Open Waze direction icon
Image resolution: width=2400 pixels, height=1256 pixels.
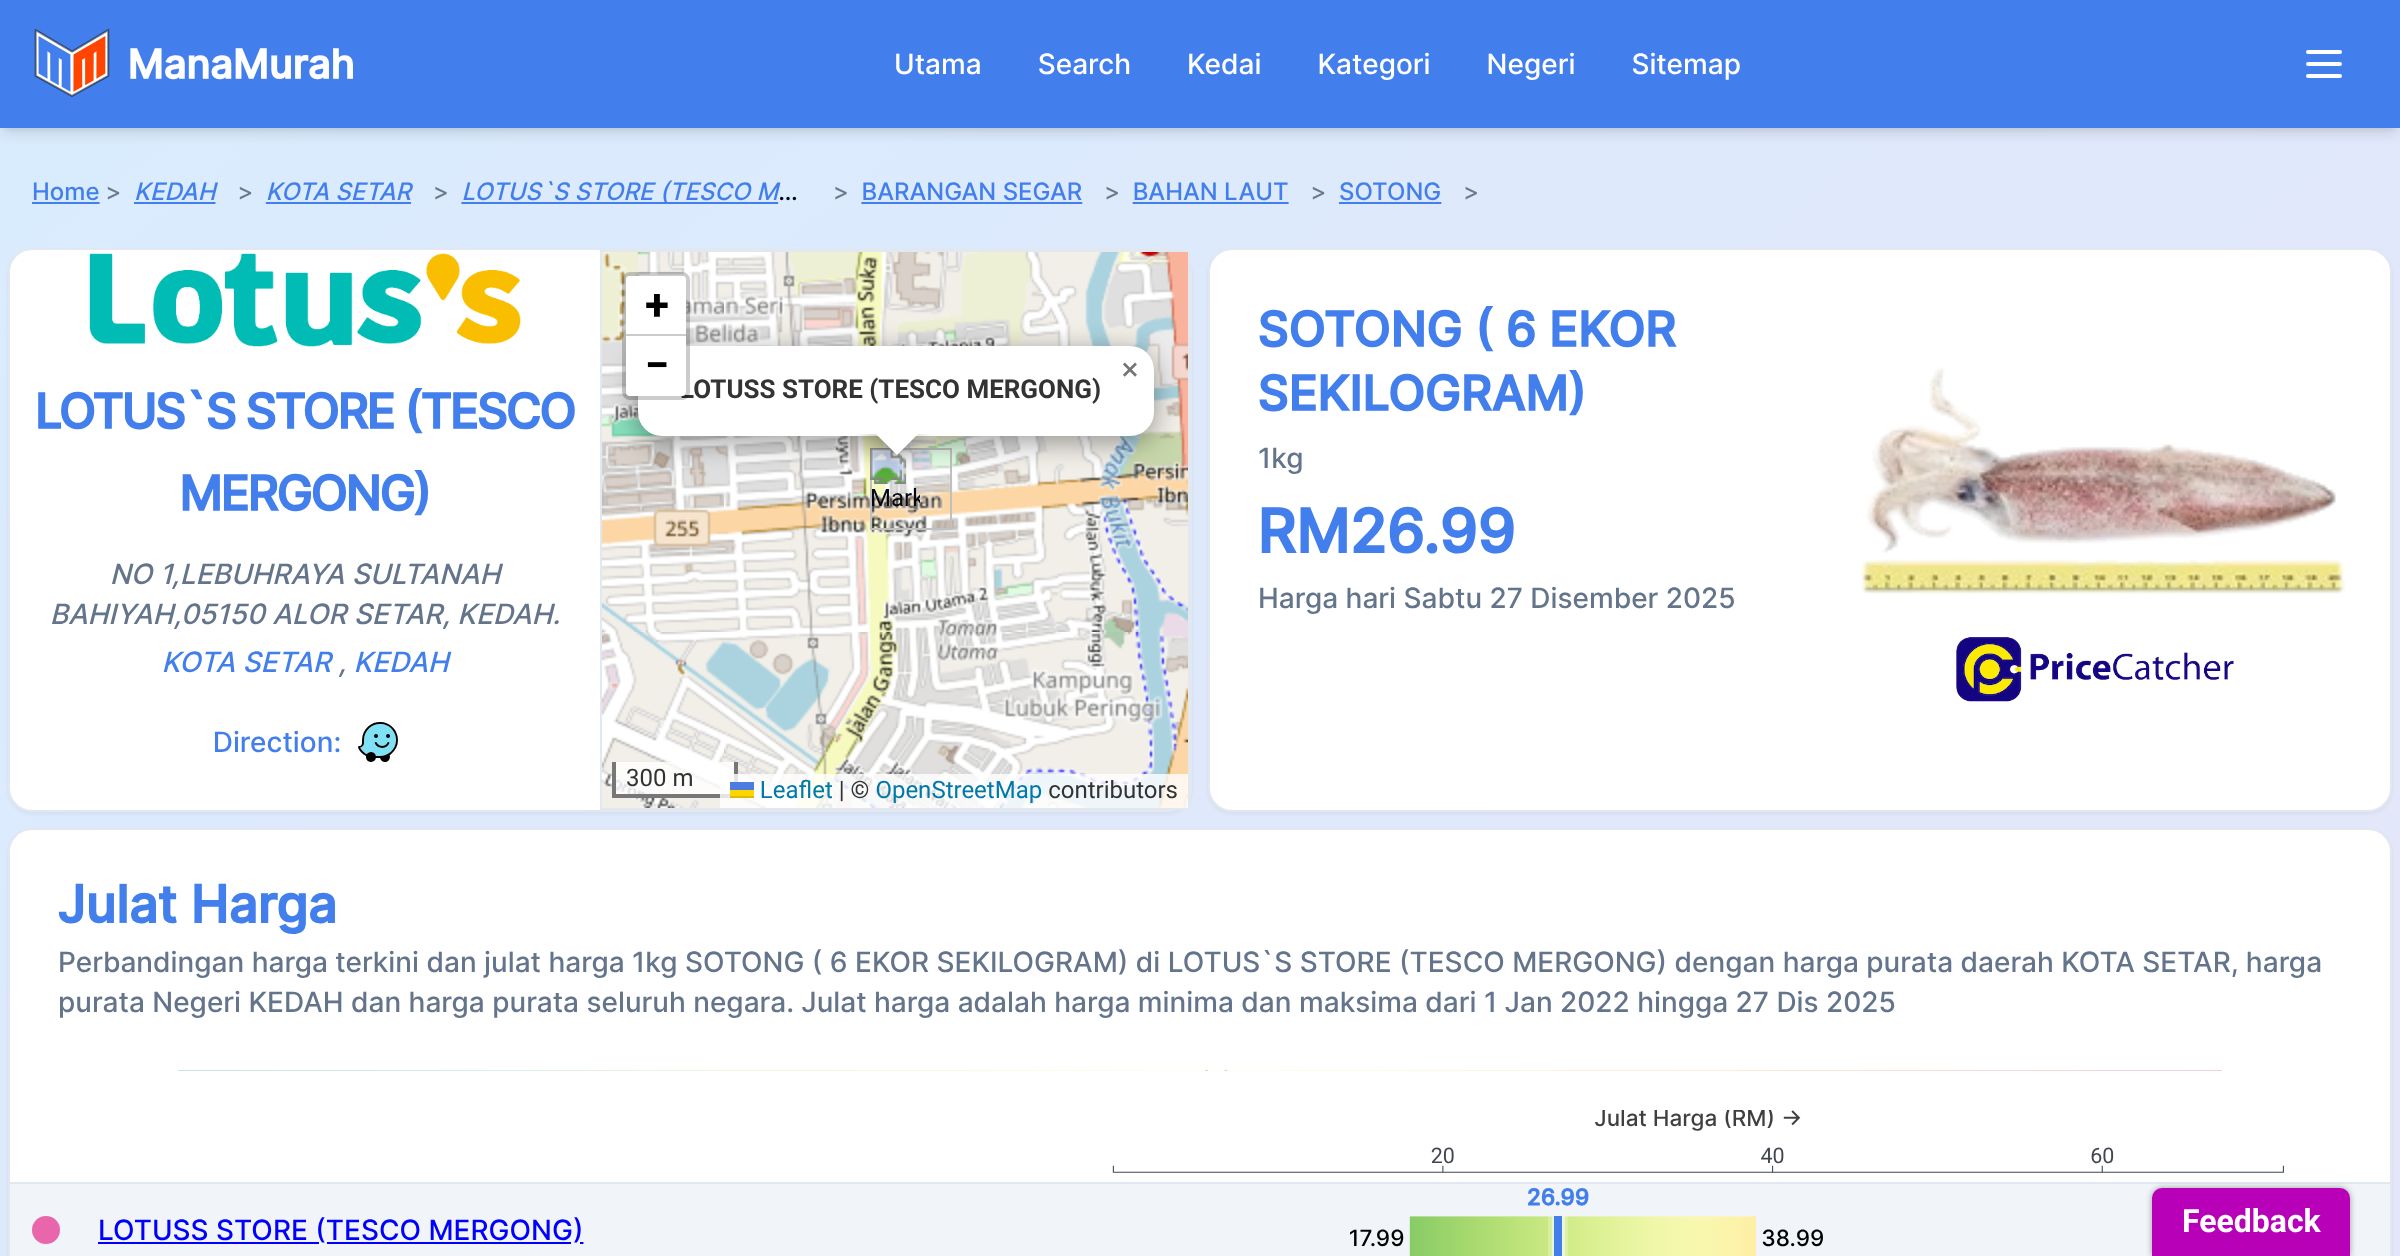(x=378, y=742)
